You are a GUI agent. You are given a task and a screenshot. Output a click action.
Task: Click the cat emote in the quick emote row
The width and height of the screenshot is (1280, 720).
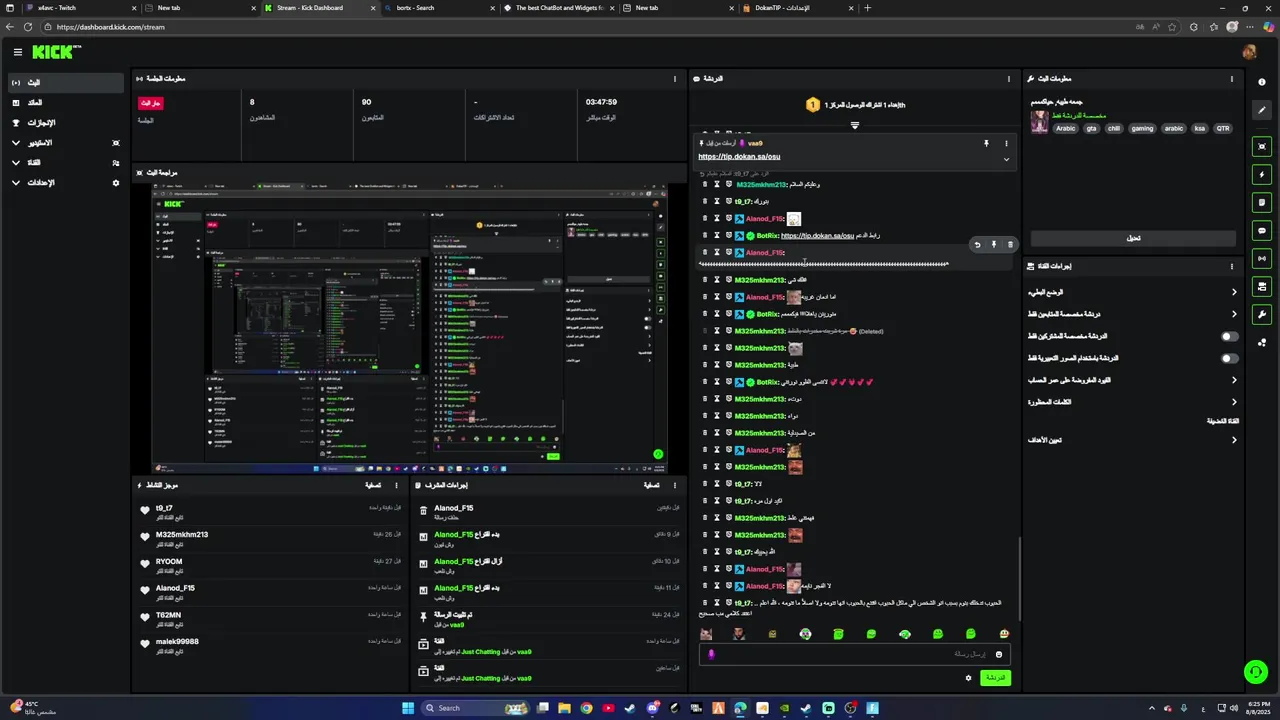click(x=706, y=634)
